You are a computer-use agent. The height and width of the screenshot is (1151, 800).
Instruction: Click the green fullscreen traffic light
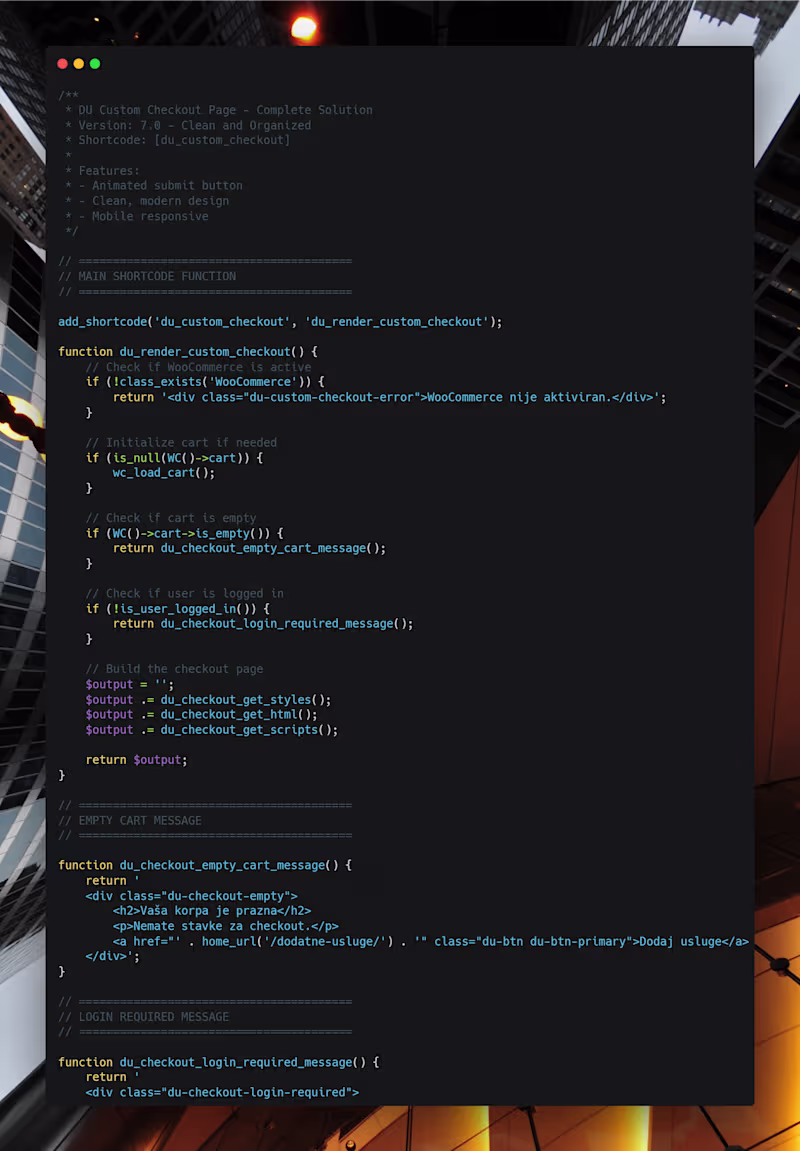[x=94, y=63]
